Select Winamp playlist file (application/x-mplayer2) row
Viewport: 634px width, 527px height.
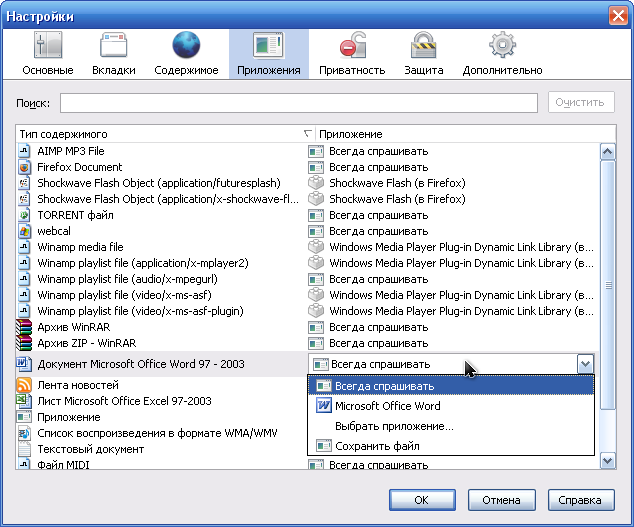coord(305,263)
